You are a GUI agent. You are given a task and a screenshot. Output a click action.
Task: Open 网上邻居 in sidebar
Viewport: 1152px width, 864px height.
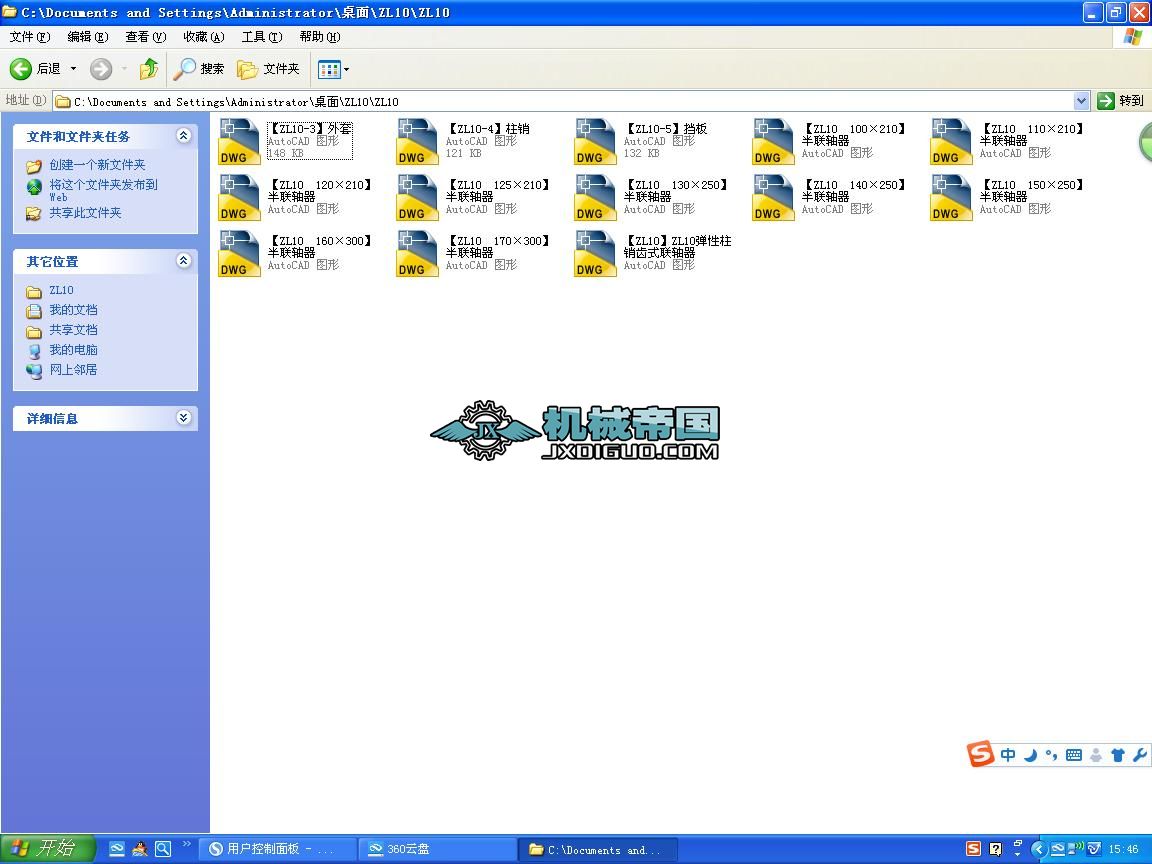73,370
